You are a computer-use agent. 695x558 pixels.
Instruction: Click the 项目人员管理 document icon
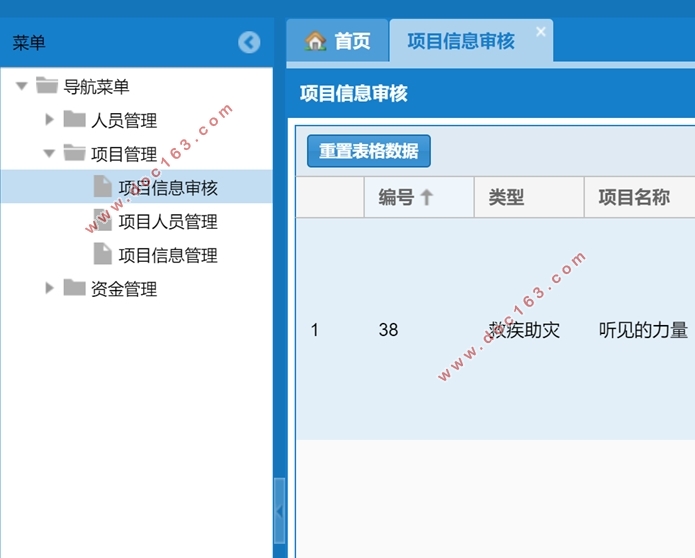[102, 220]
